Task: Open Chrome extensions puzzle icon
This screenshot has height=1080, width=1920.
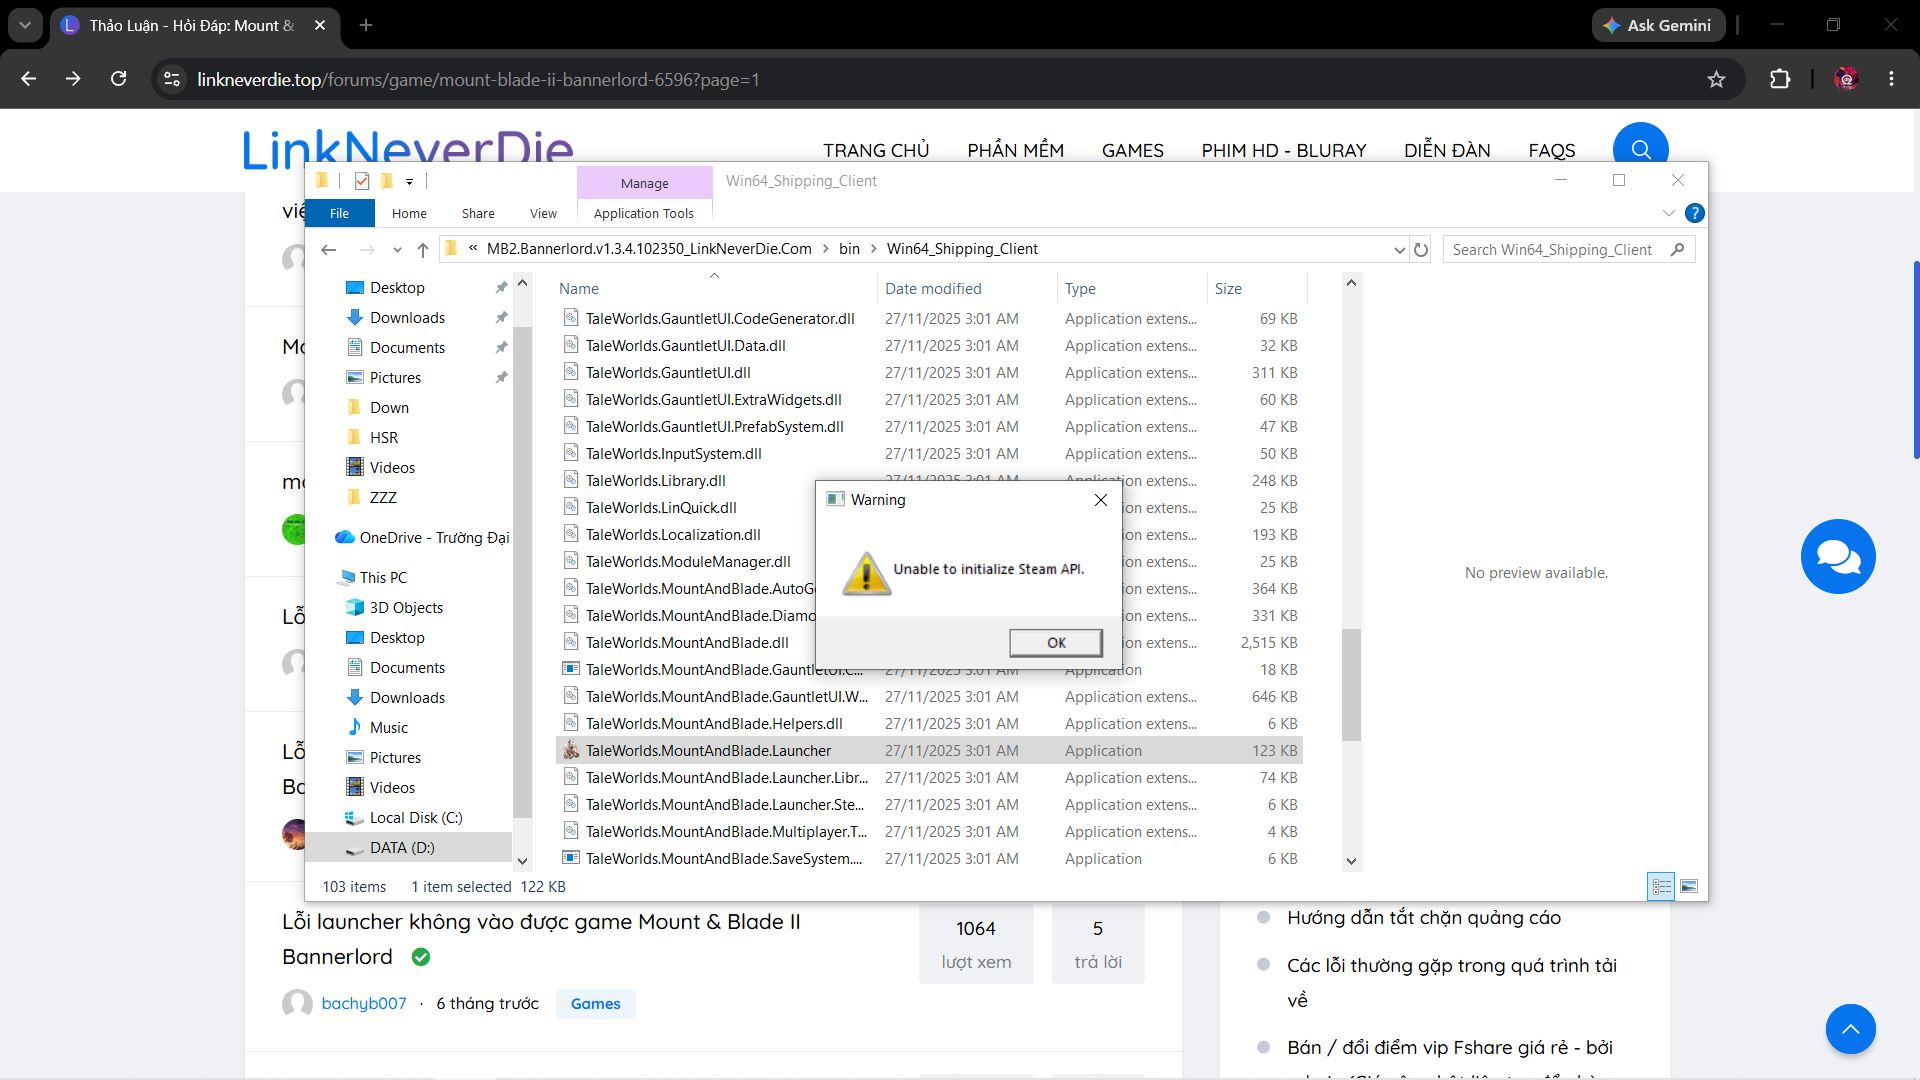Action: point(1780,79)
